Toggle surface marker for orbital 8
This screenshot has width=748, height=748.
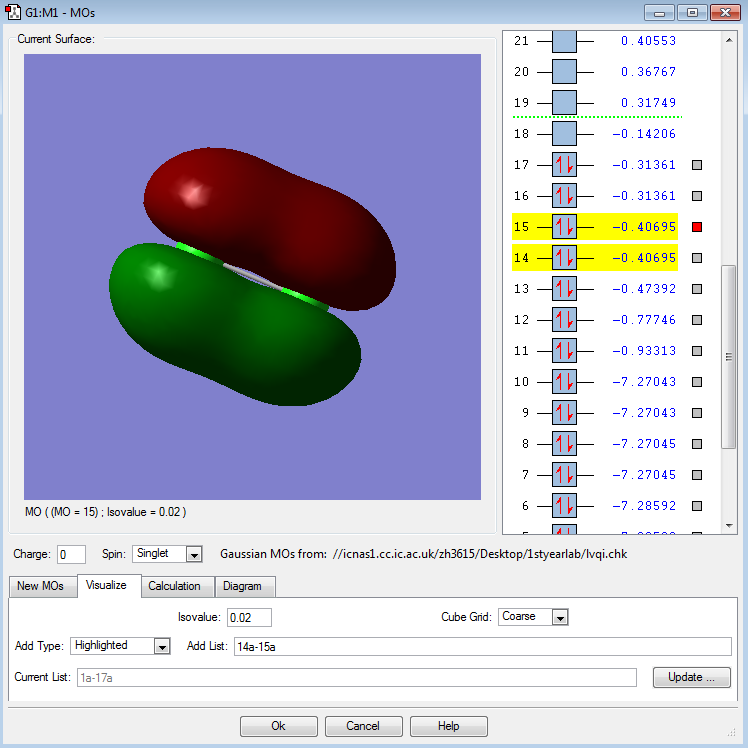(x=697, y=444)
